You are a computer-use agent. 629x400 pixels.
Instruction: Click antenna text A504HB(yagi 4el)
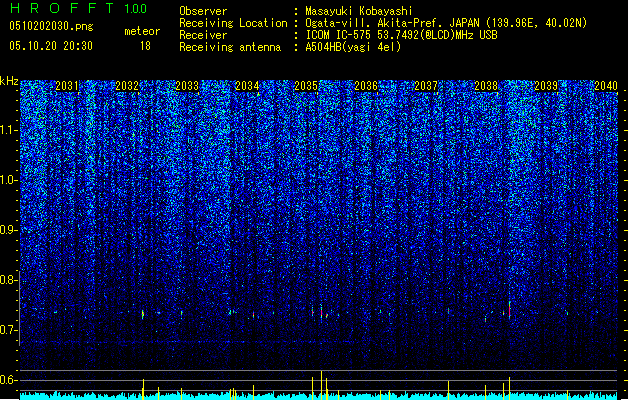click(353, 47)
